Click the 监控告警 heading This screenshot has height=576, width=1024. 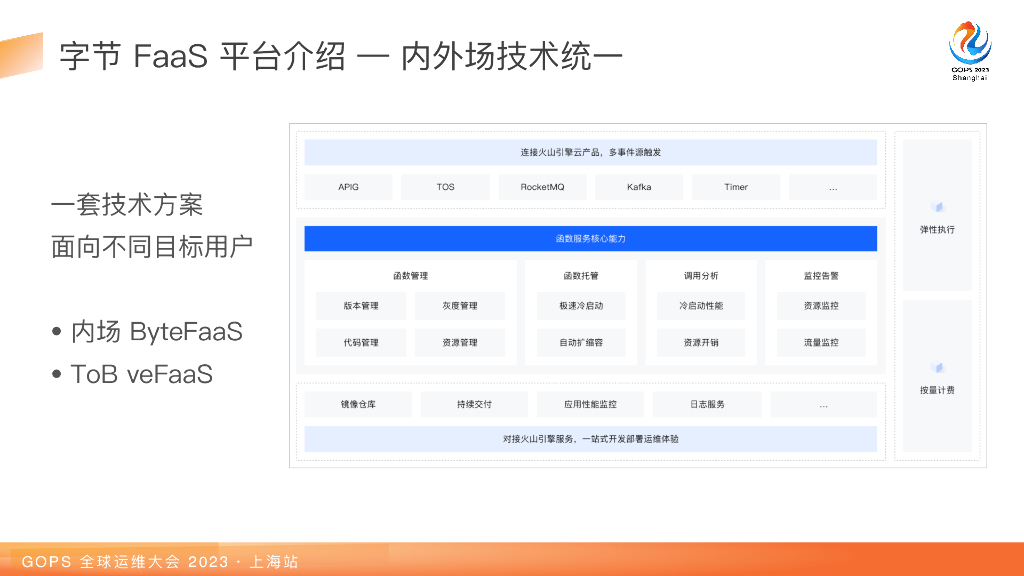click(x=821, y=276)
